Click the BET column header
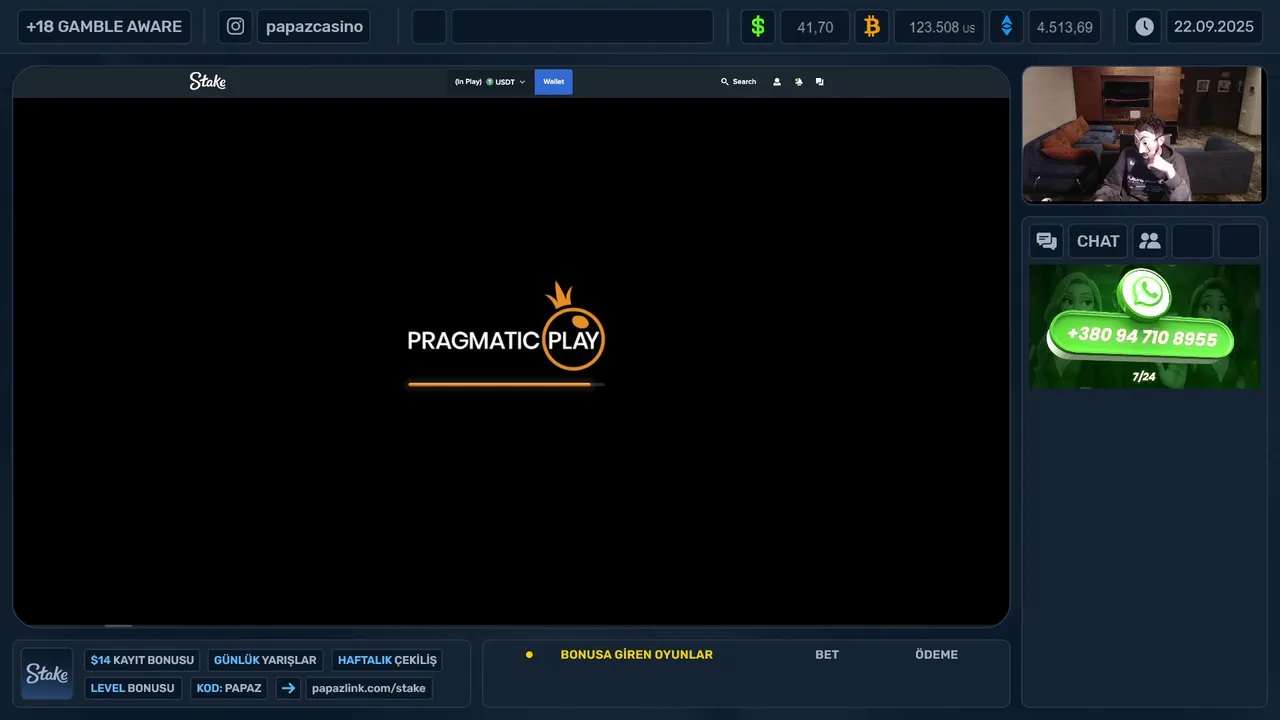Screen dimensions: 1280x720 click(x=827, y=655)
